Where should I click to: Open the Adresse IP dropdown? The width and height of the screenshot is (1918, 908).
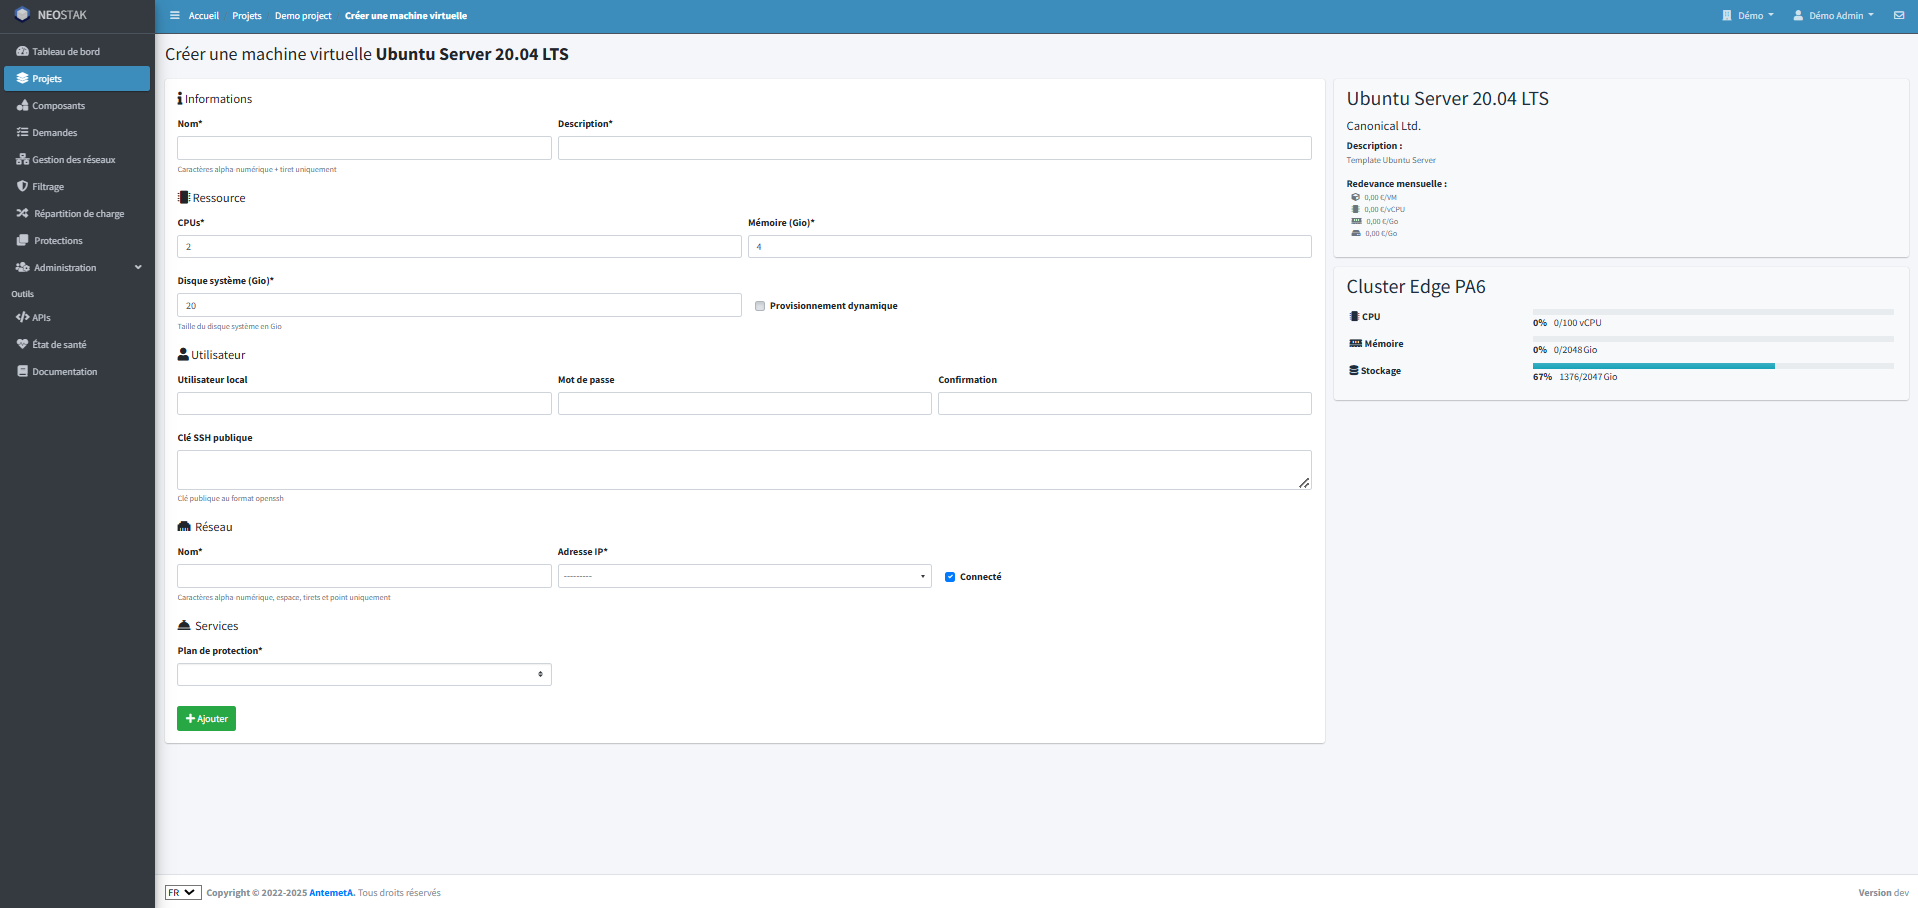click(x=744, y=576)
